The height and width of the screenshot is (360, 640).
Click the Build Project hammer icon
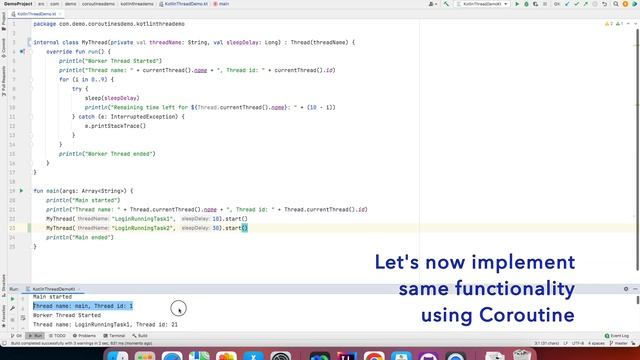pyautogui.click(x=446, y=4)
